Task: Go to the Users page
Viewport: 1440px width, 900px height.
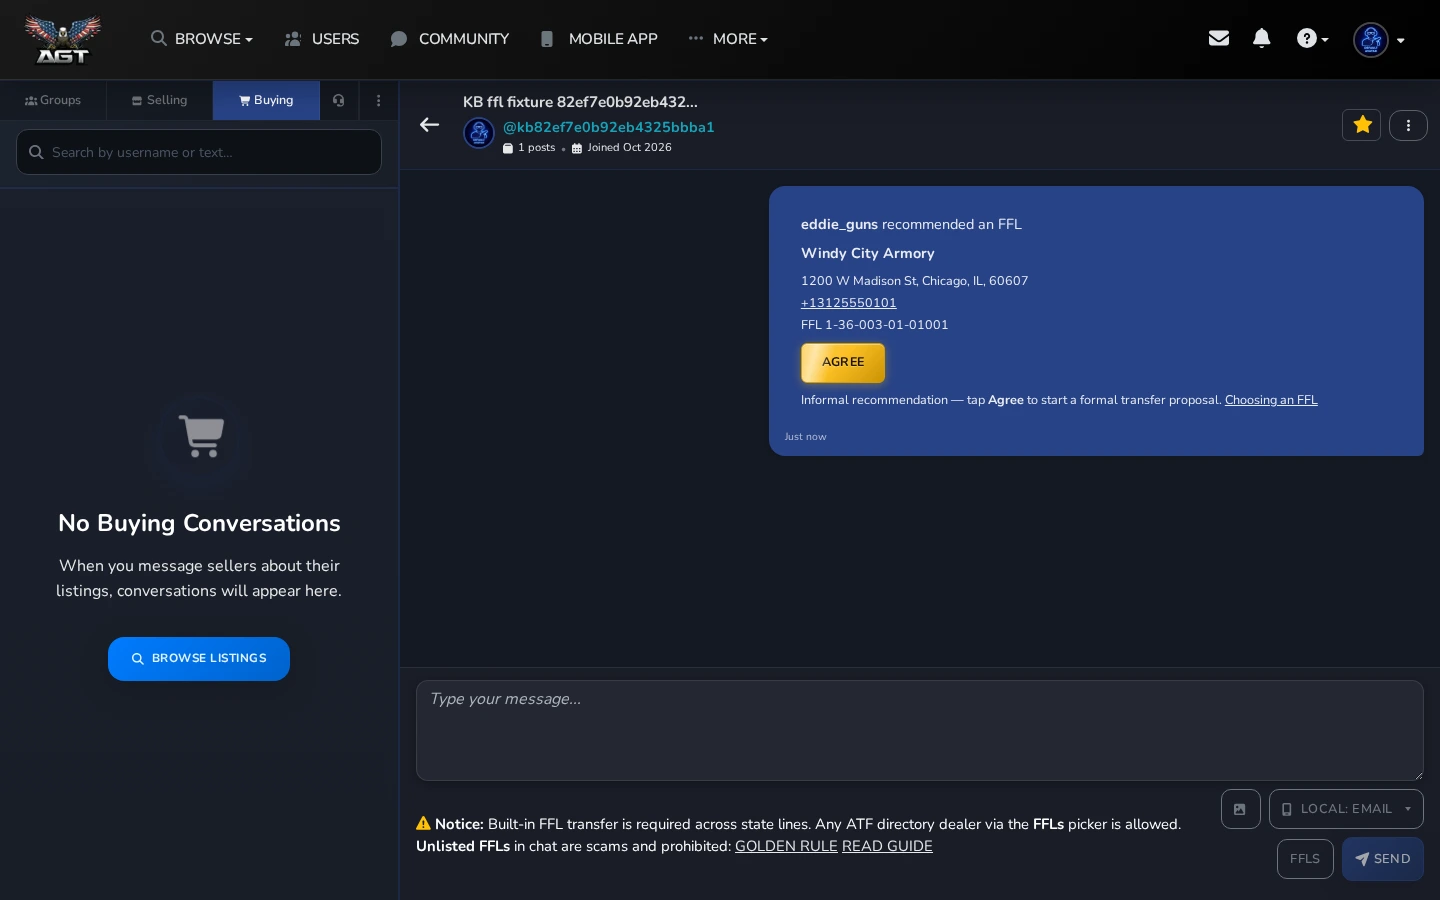Action: pos(322,39)
